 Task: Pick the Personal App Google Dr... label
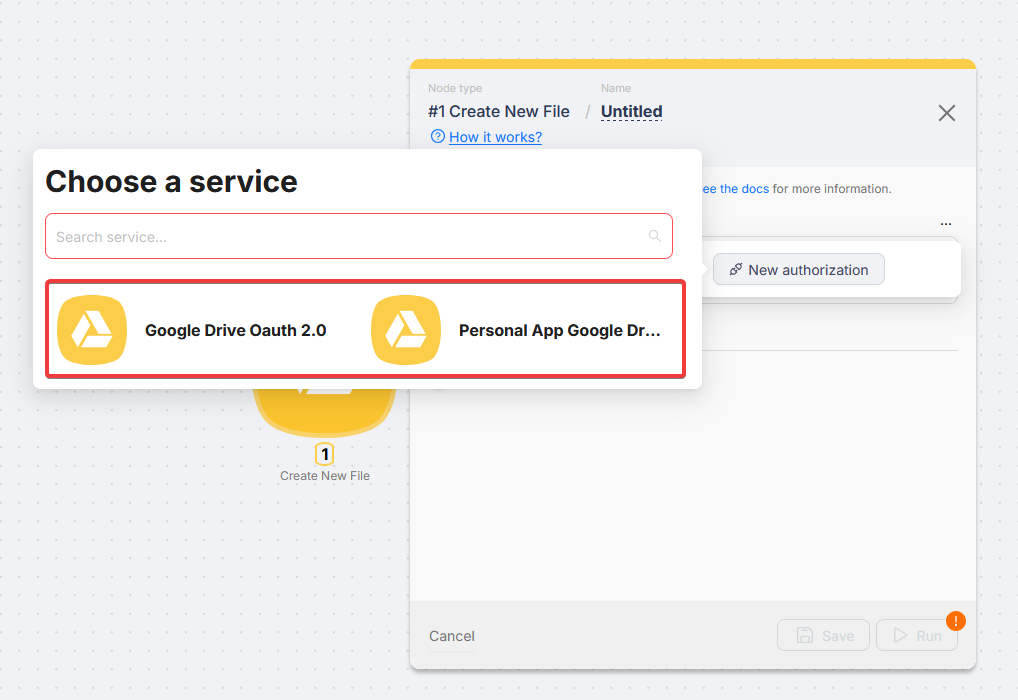coord(559,330)
